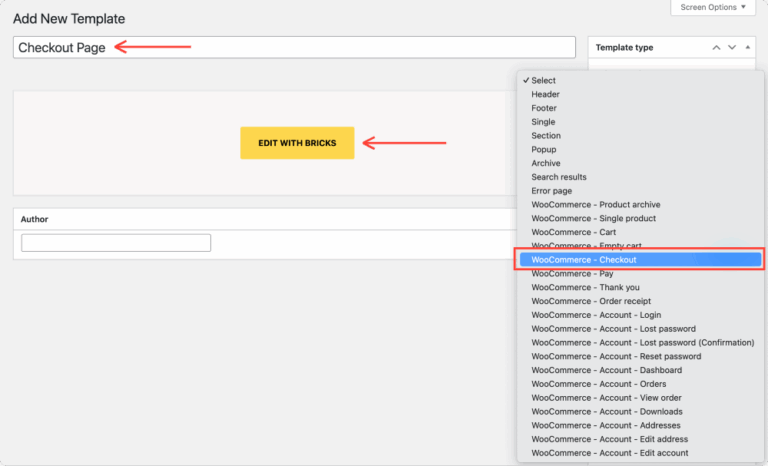This screenshot has height=466, width=768.
Task: Select Error page template type
Action: pos(641,191)
